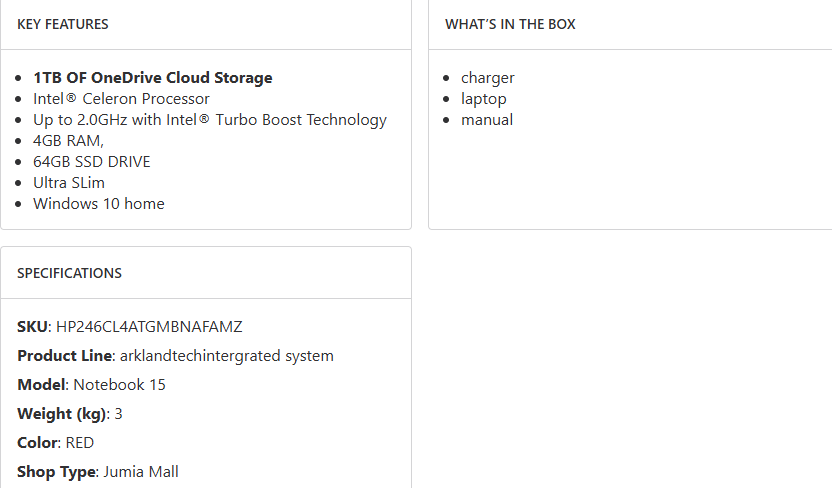
Task: Click the Turbo Boost Technology feature line
Action: coord(209,120)
